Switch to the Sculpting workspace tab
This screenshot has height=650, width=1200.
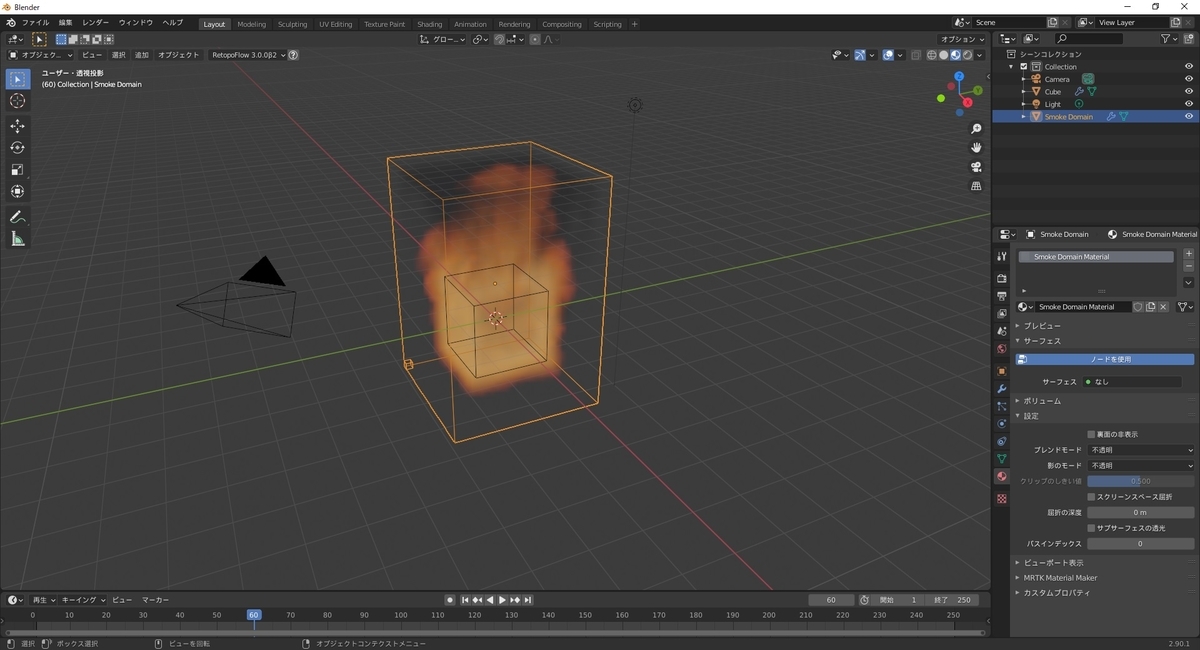[292, 24]
